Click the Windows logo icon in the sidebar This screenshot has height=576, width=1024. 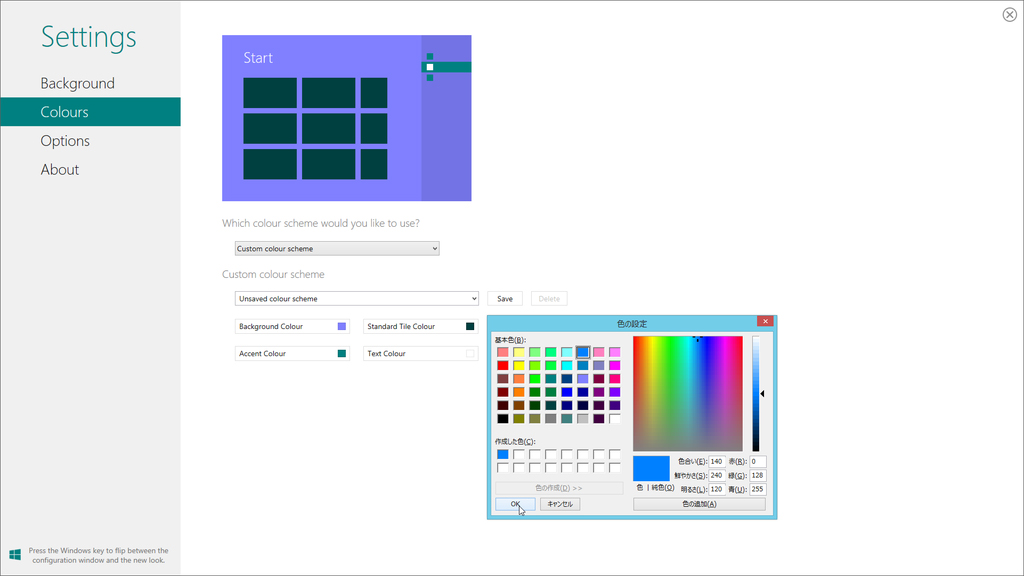(x=15, y=554)
